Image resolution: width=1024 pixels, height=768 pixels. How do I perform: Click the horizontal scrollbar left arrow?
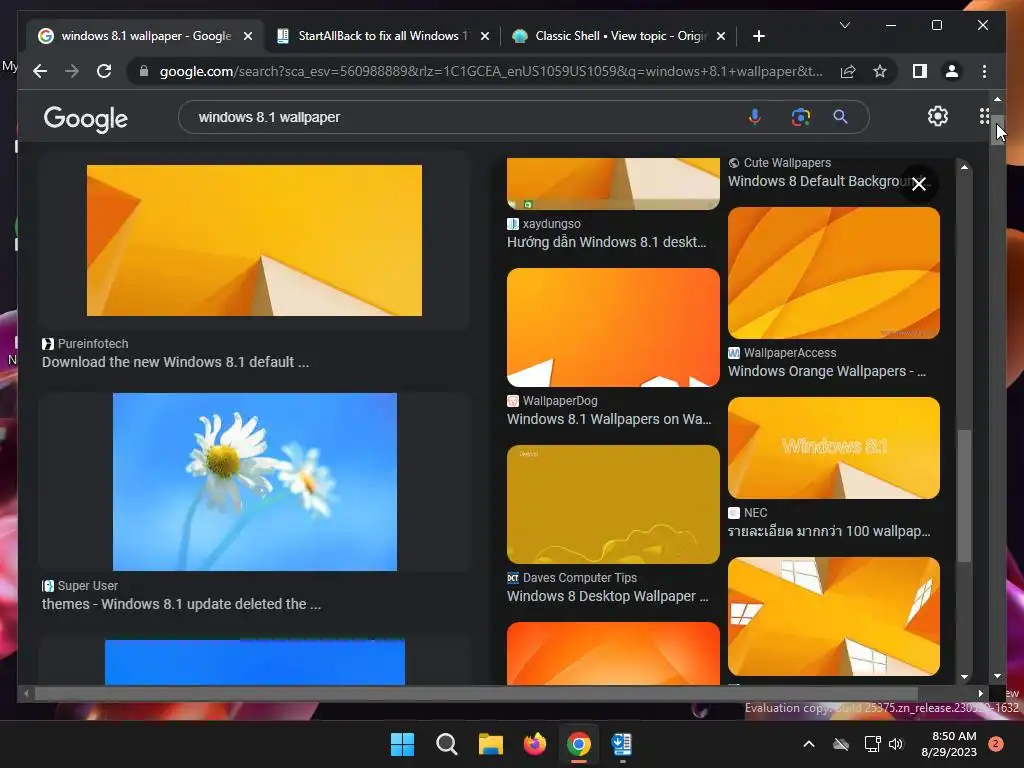26,694
